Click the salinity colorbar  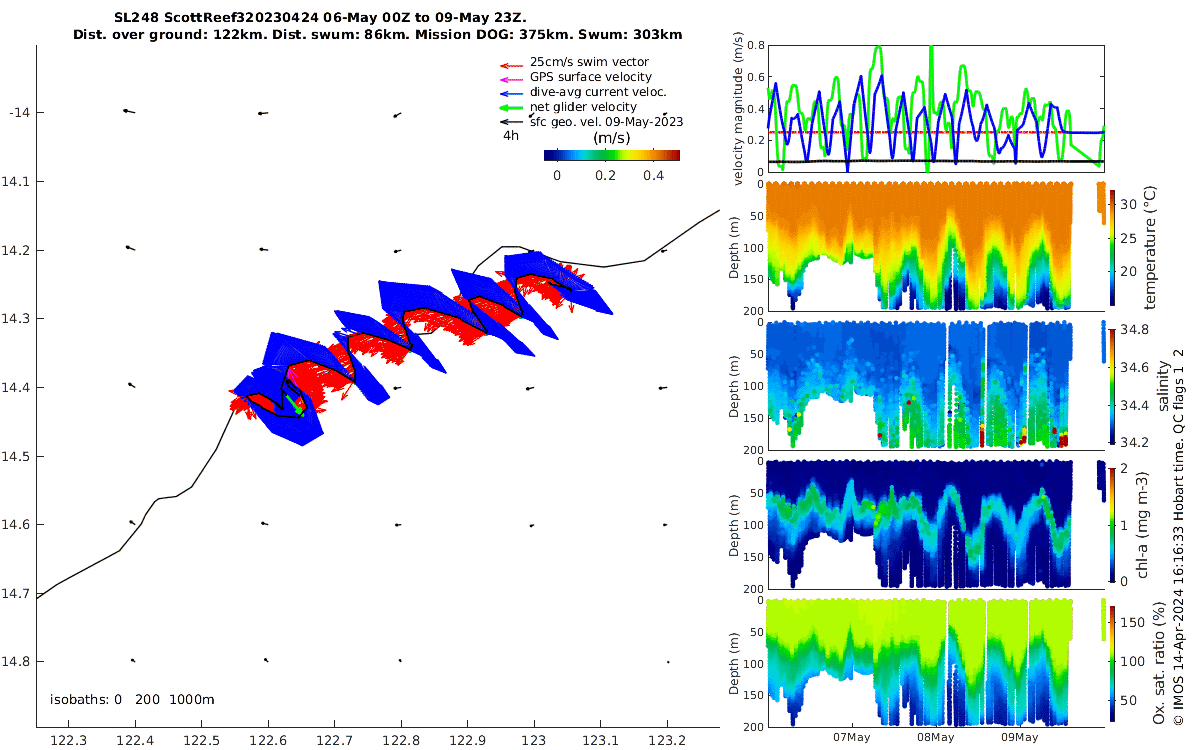tap(1112, 385)
